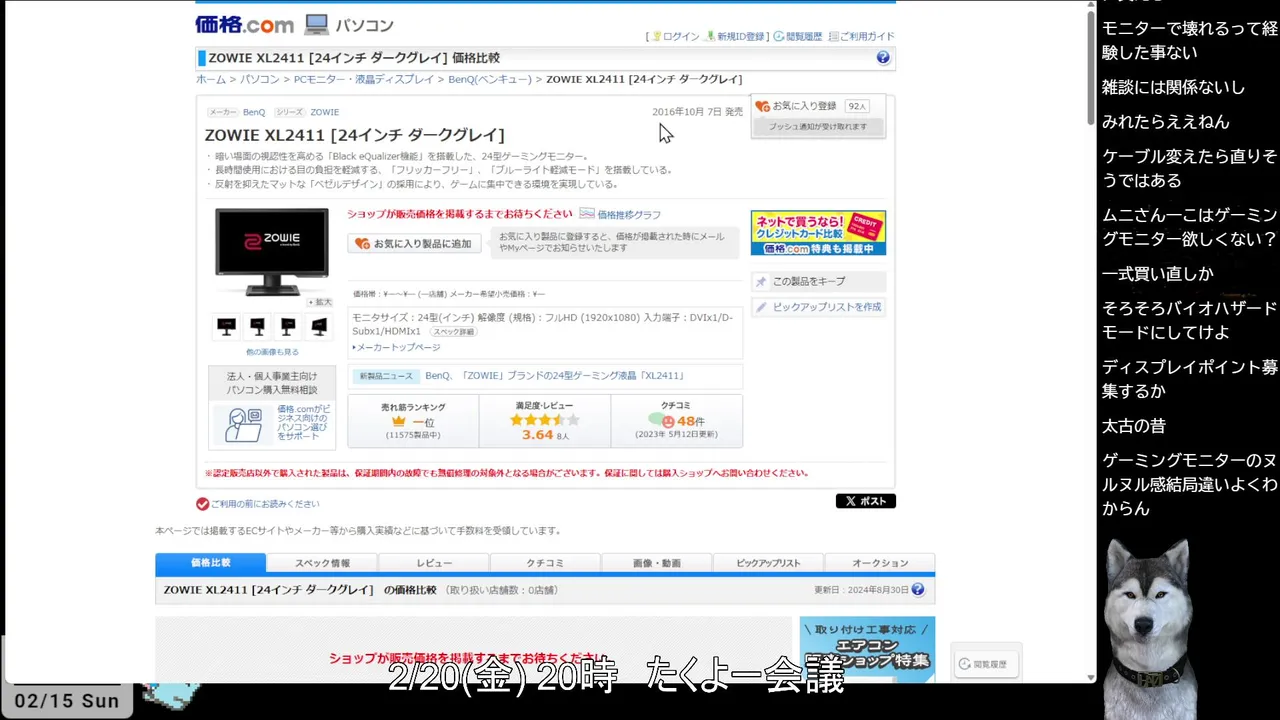Click the 価格.com site logo
Viewport: 1280px width, 720px height.
click(245, 24)
